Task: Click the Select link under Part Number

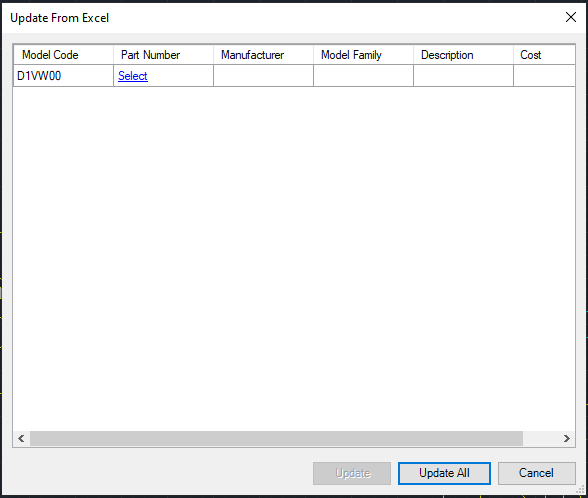Action: (133, 76)
